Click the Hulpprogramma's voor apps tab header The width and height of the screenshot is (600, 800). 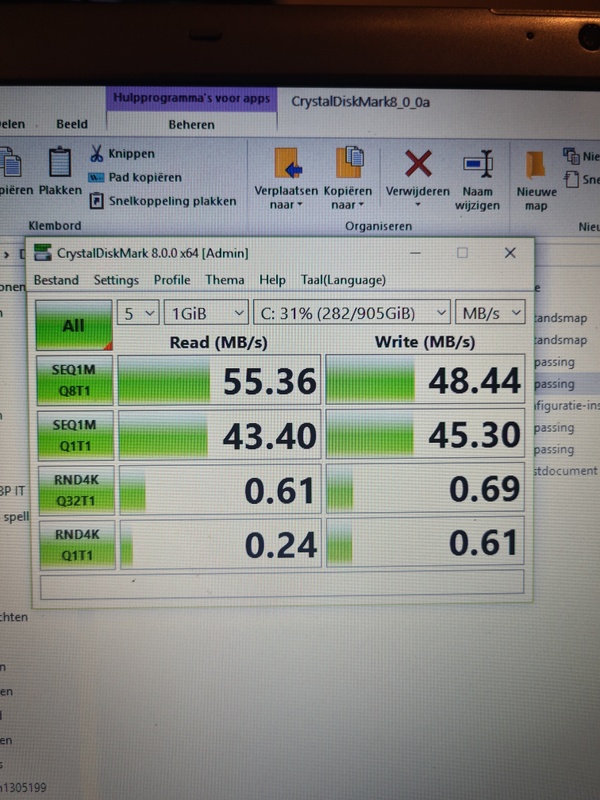(x=191, y=98)
